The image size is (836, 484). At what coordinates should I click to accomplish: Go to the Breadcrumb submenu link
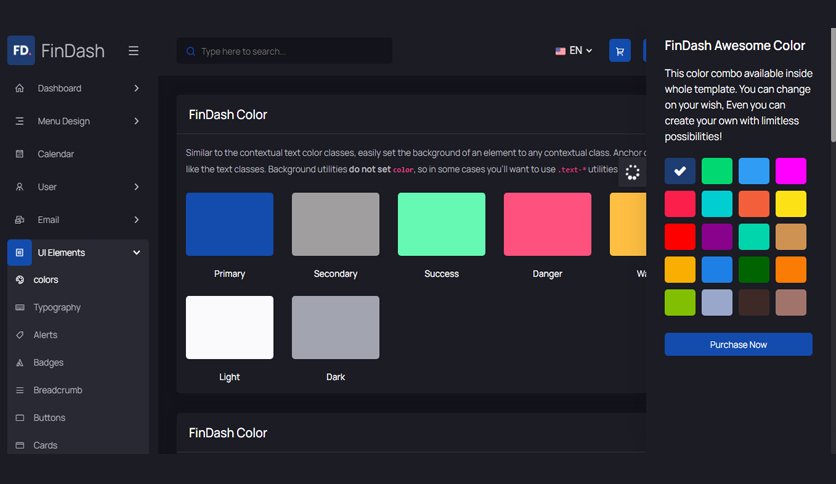58,390
